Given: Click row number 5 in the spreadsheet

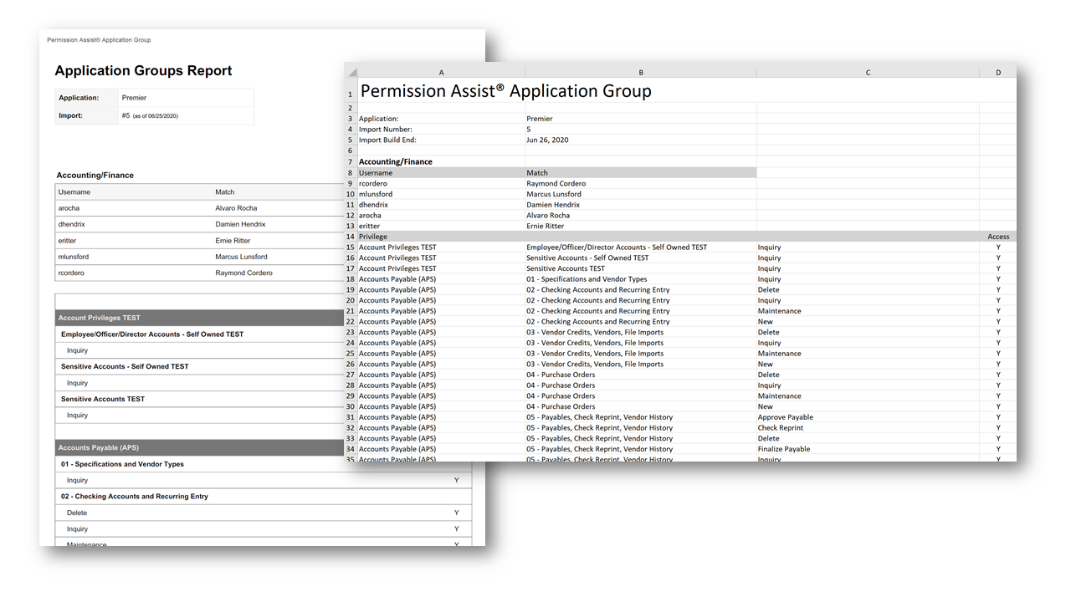Looking at the screenshot, I should click(352, 140).
